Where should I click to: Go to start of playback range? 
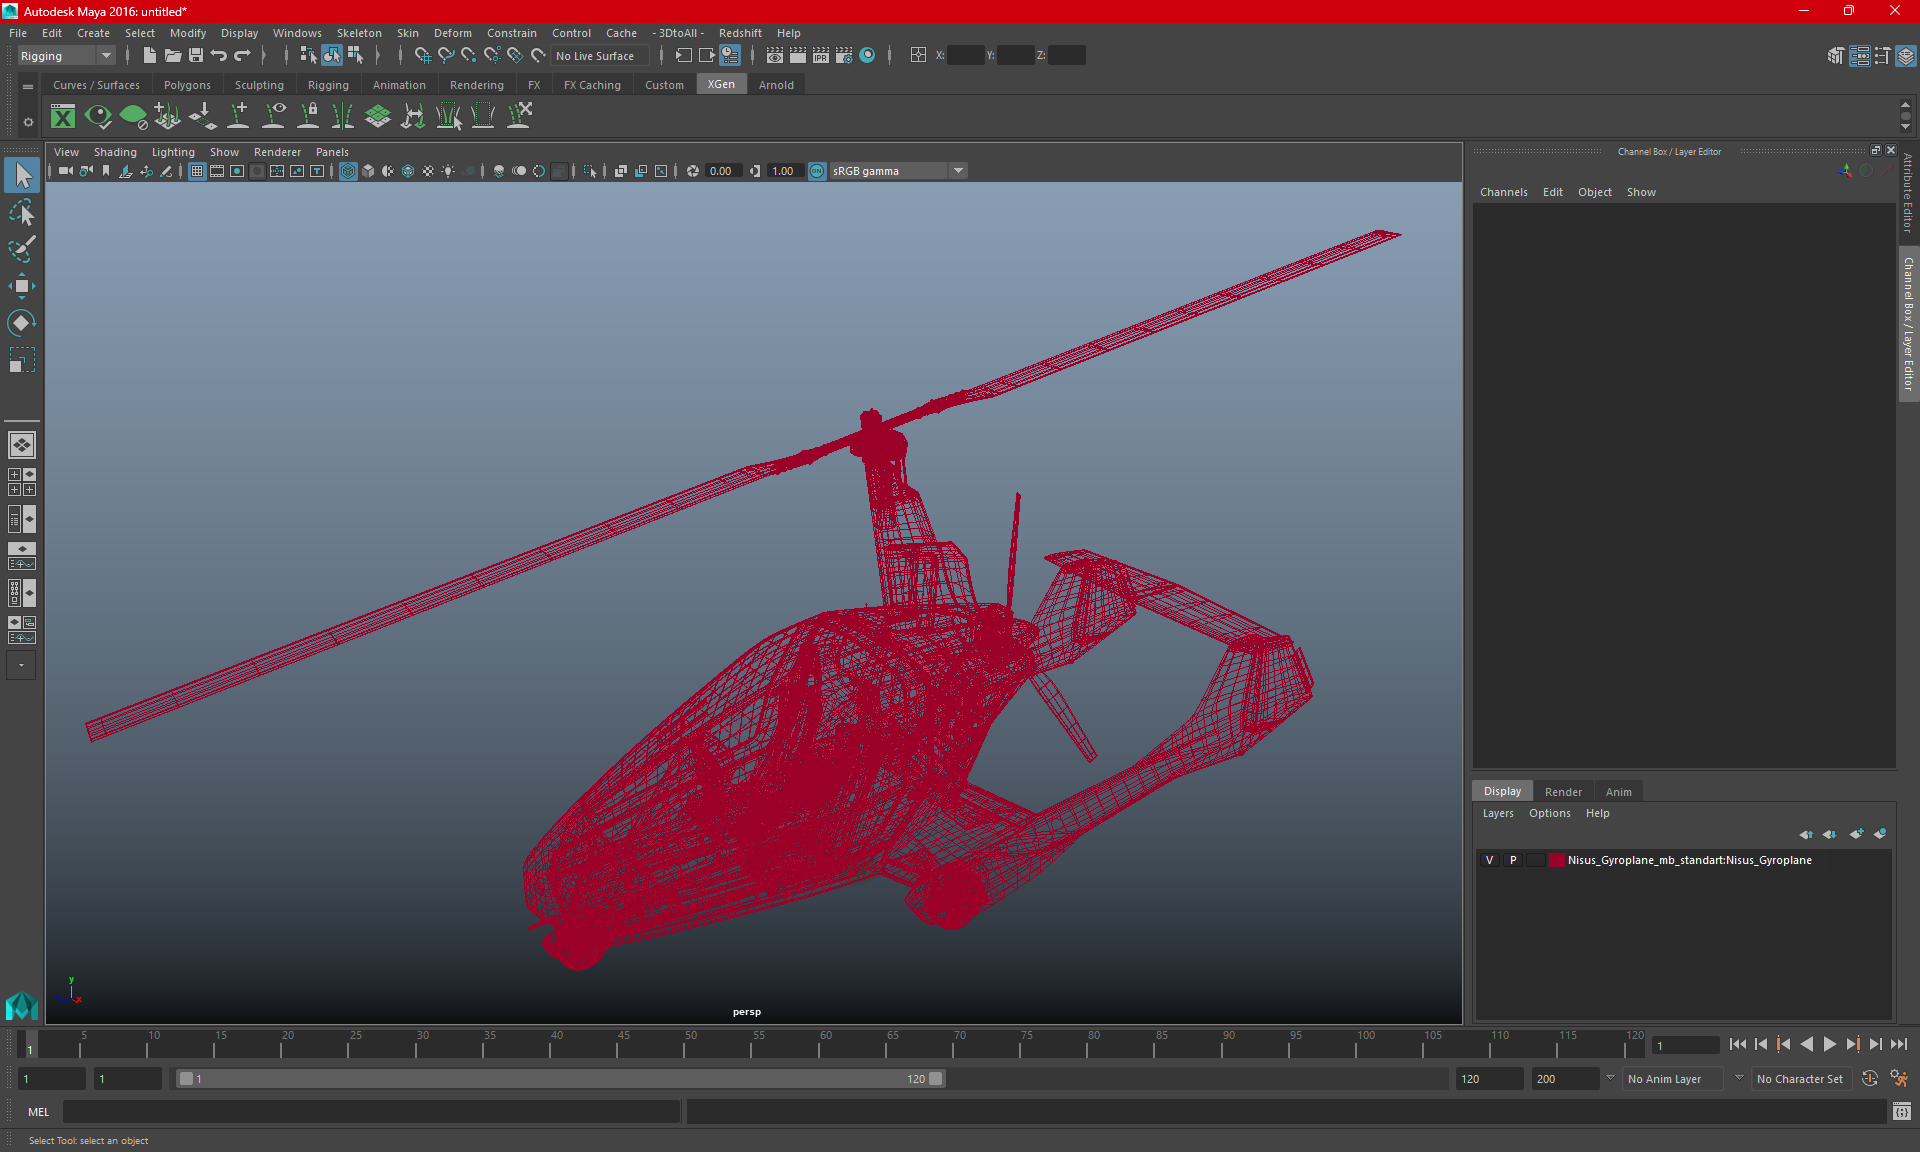click(x=1737, y=1044)
